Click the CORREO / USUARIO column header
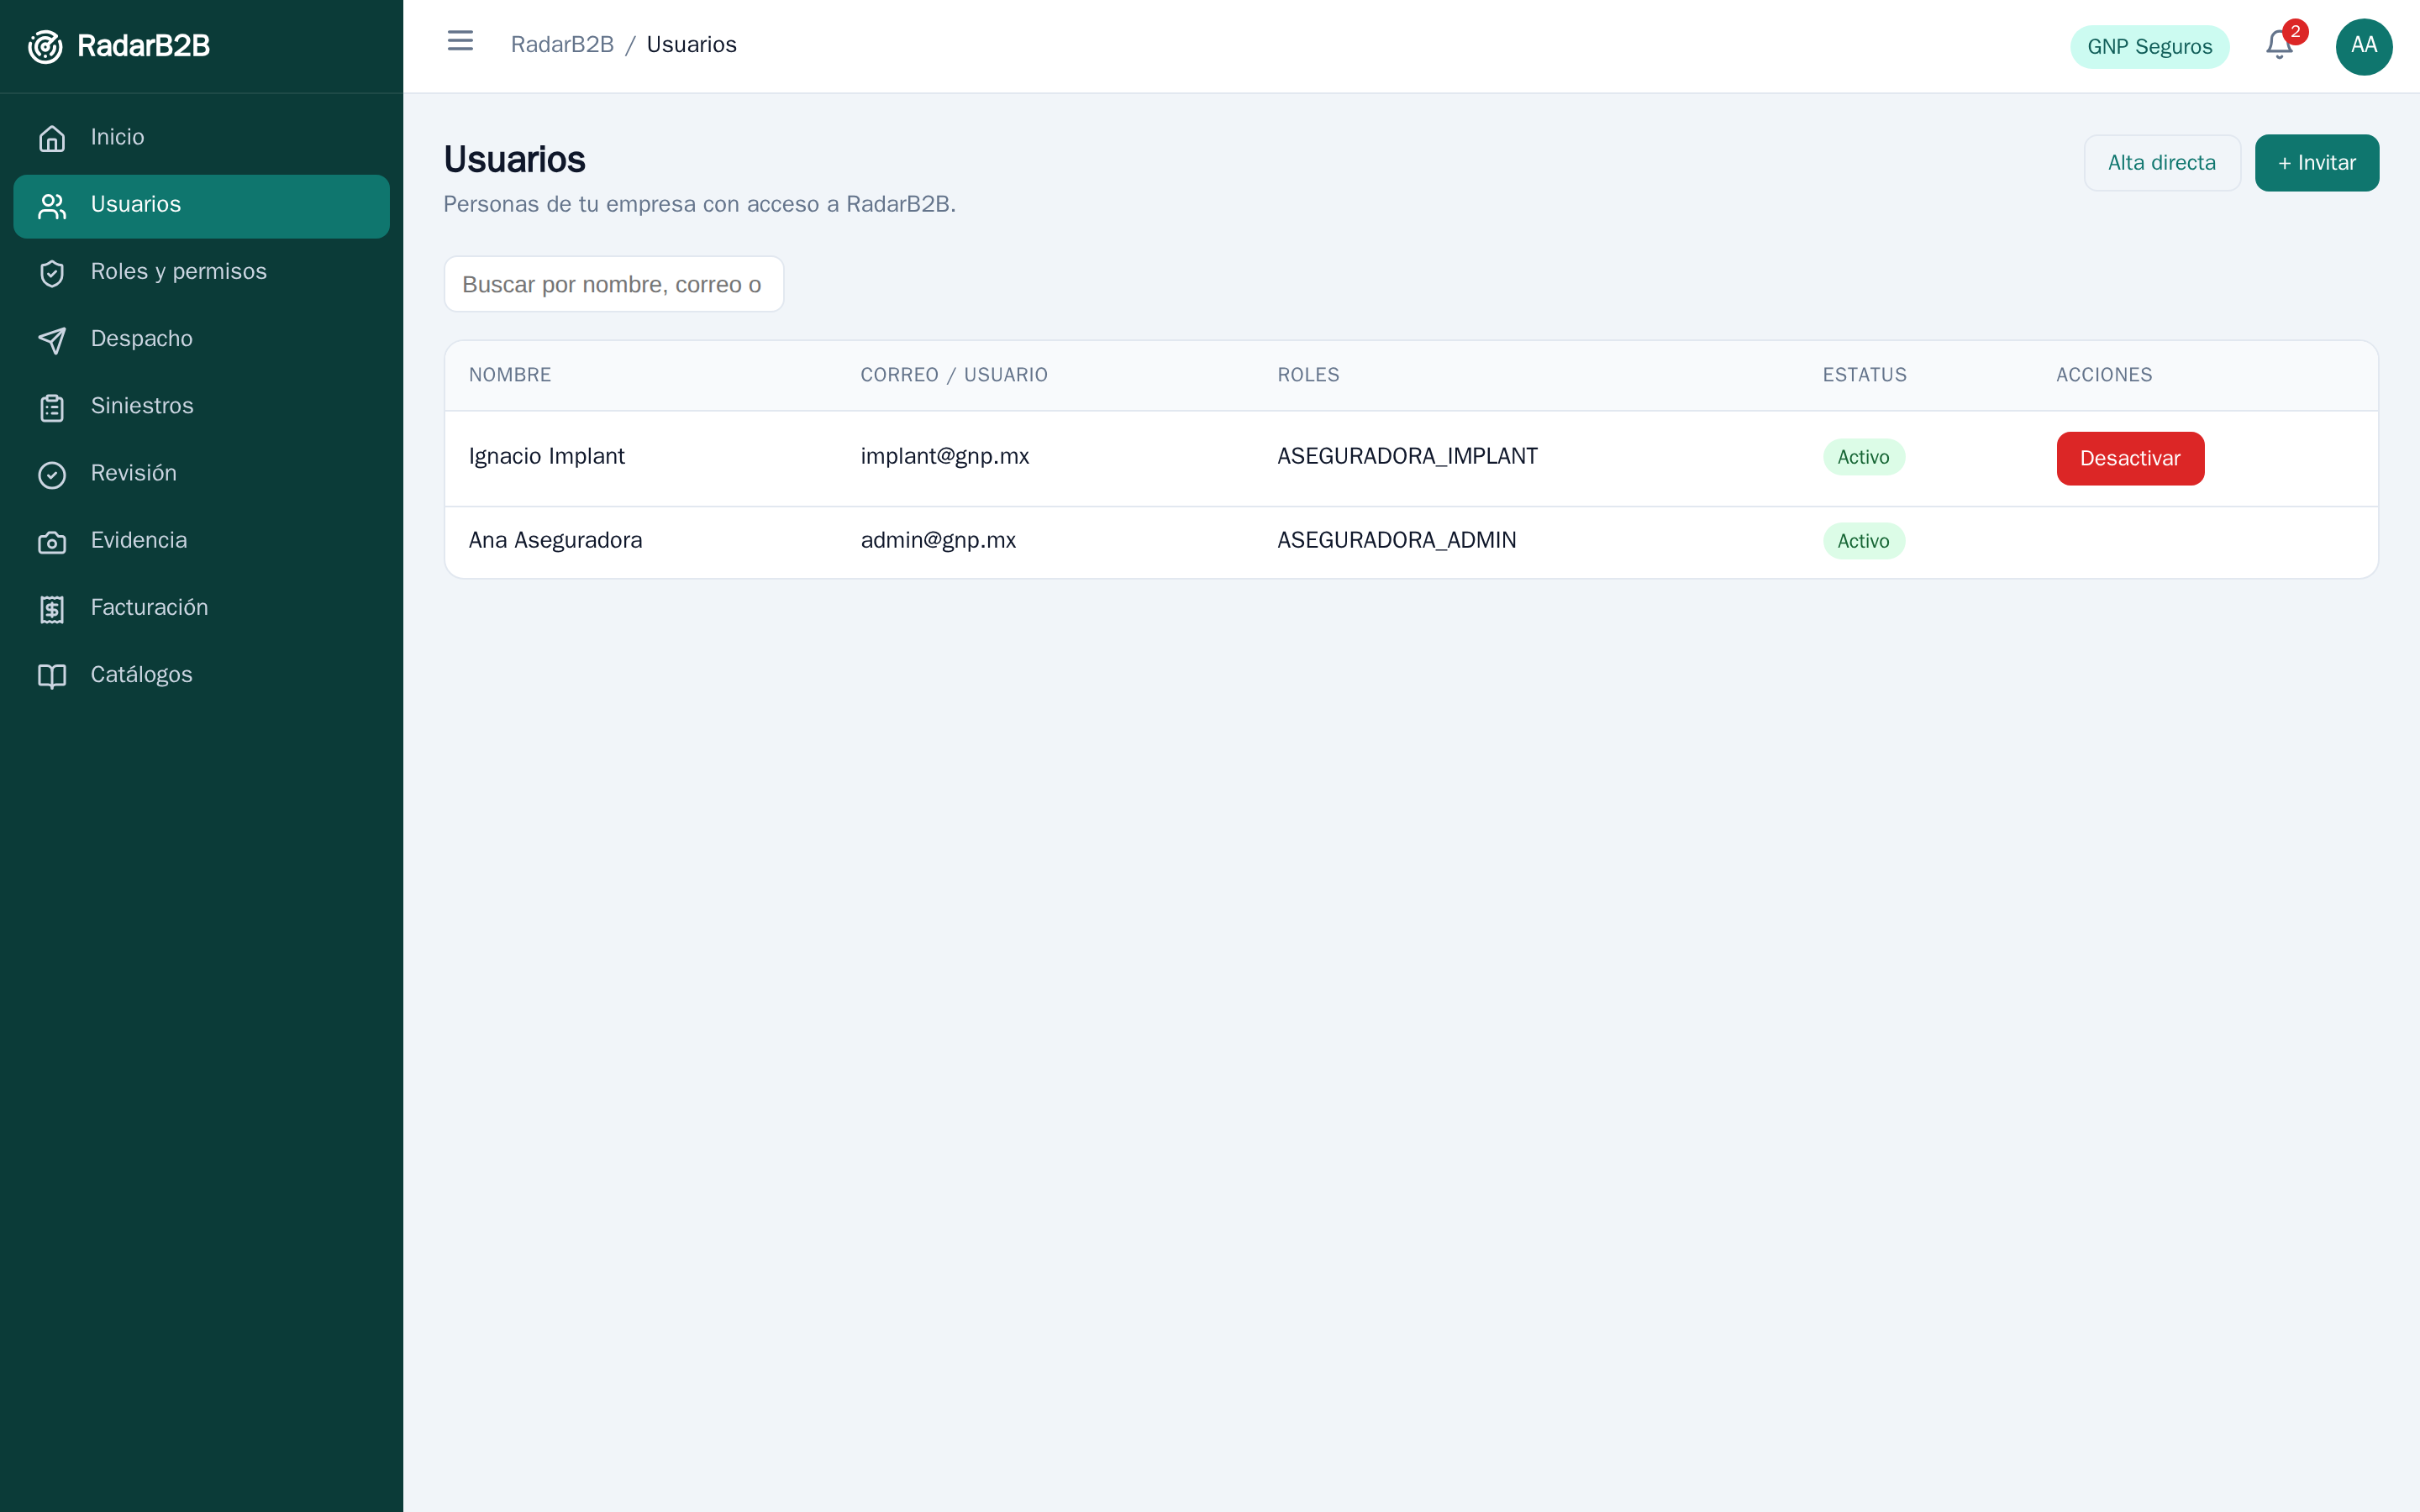This screenshot has height=1512, width=2420. [954, 375]
